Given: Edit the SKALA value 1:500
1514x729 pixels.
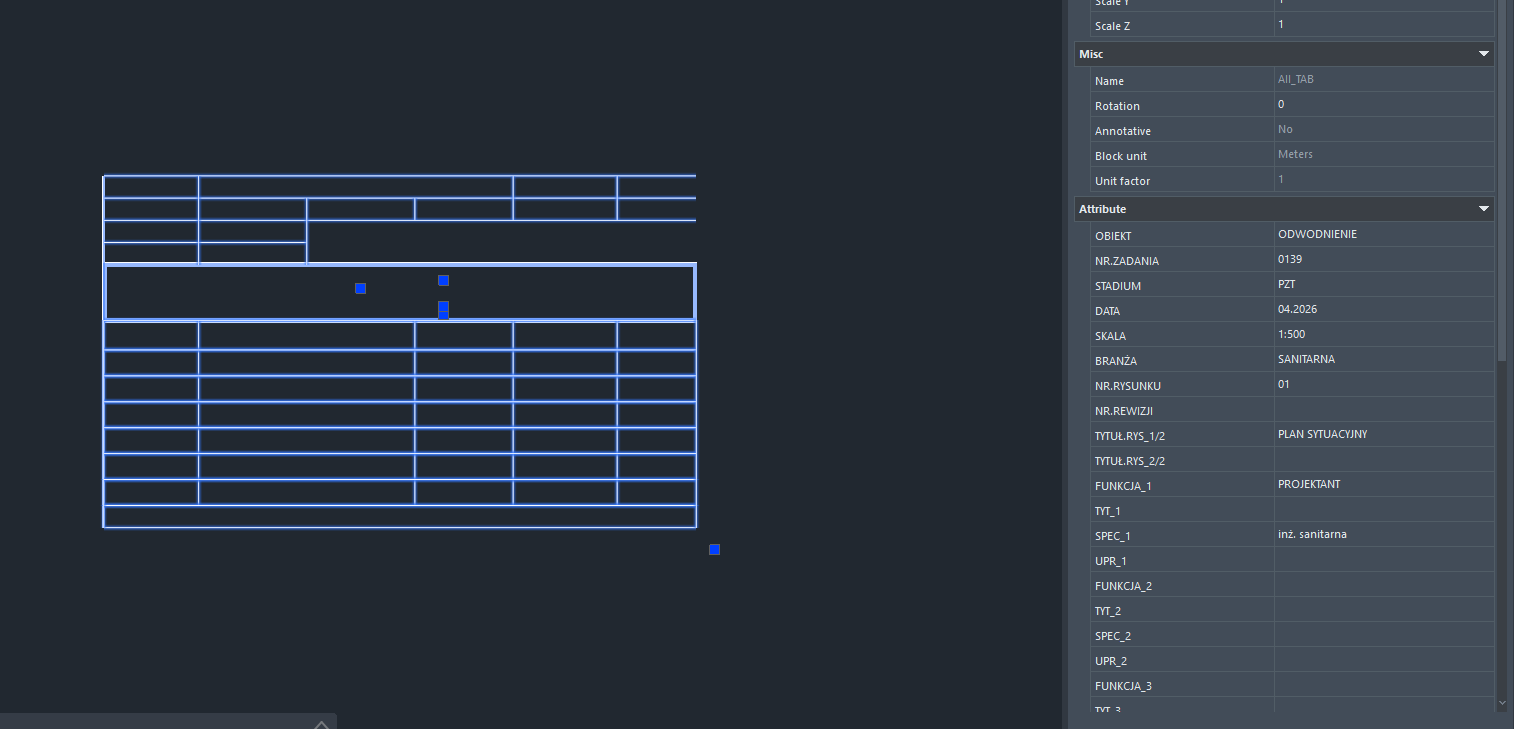Looking at the screenshot, I should (1384, 335).
